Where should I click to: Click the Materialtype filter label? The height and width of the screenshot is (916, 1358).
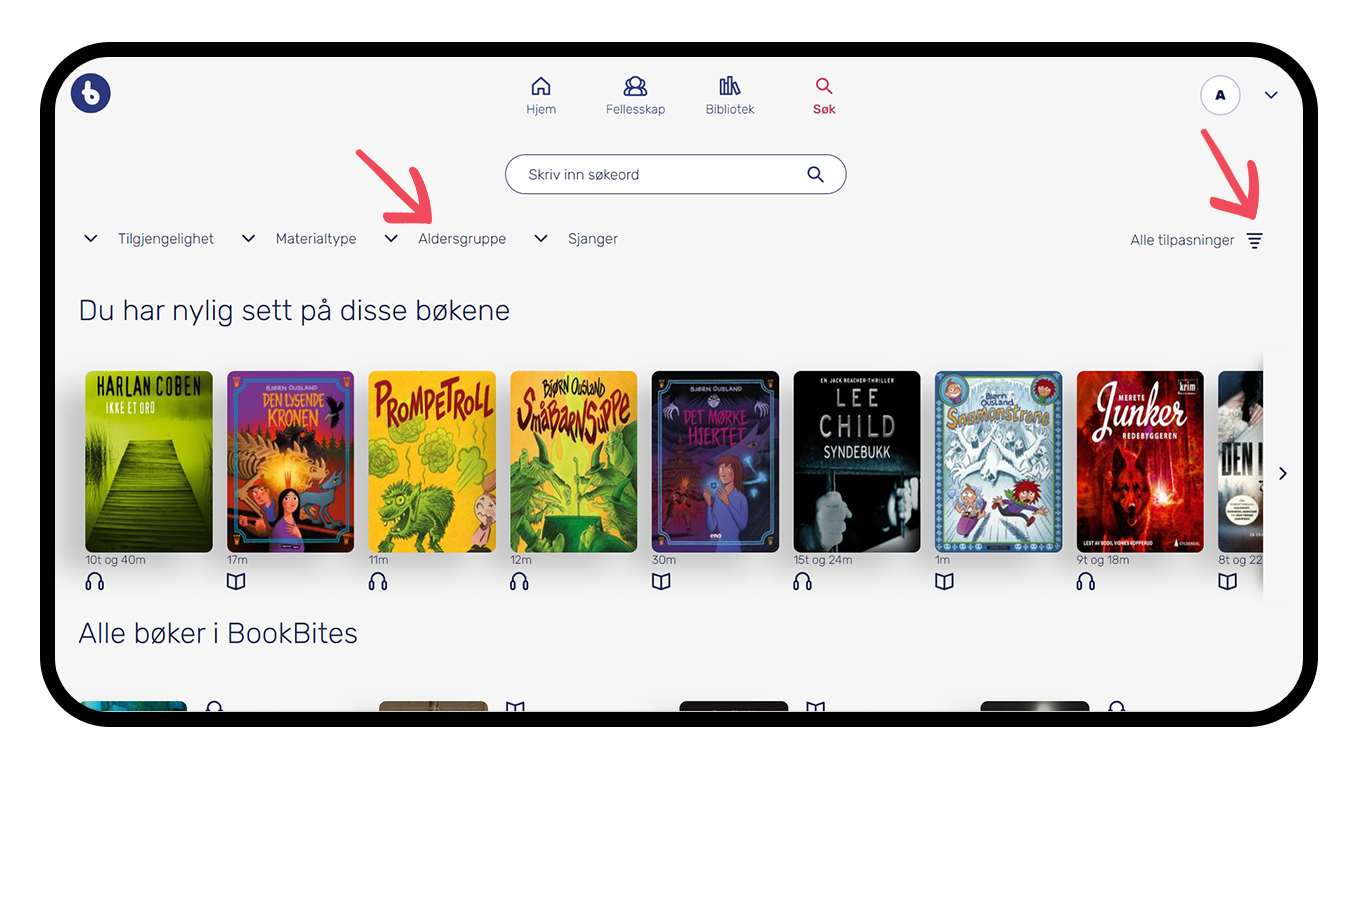pos(316,239)
